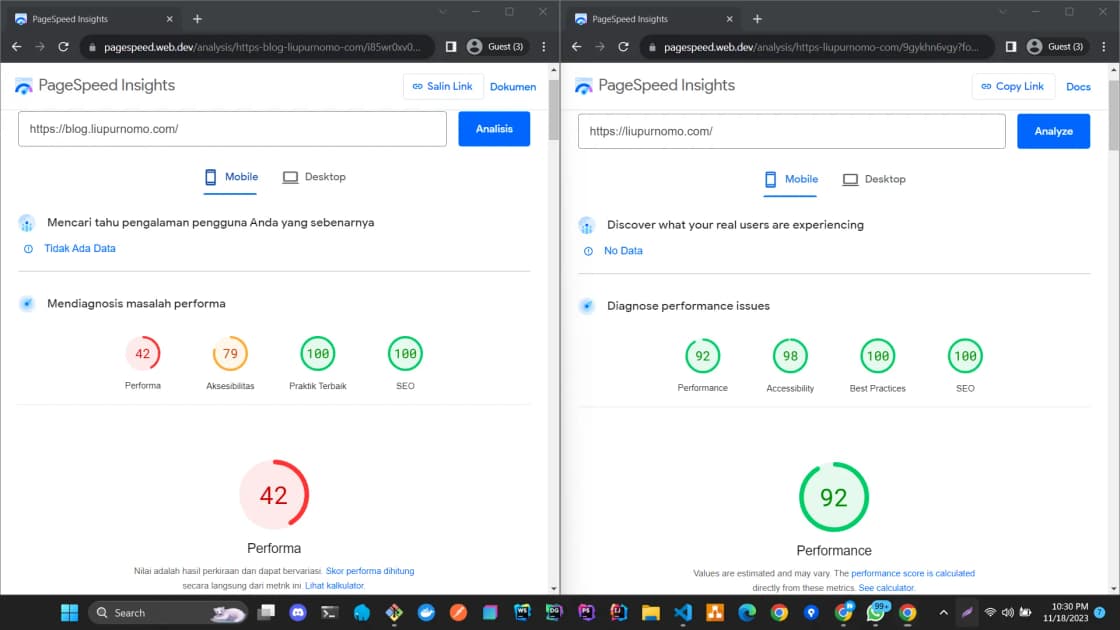Open new tab in left browser window
This screenshot has width=1120, height=630.
click(x=197, y=19)
